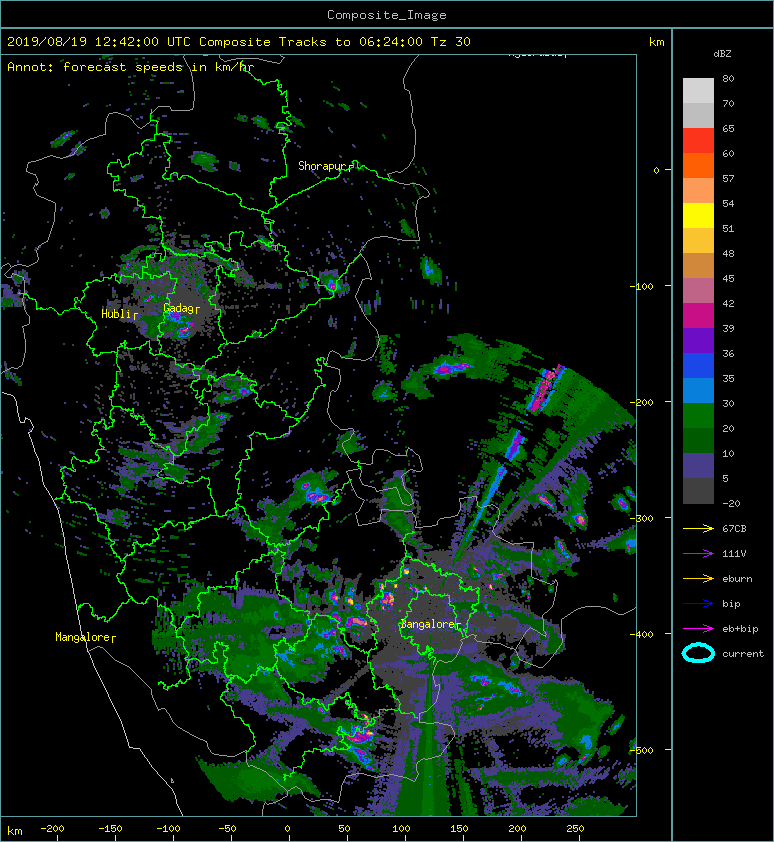Click the 2019/08/19 12:42:00 UTC timestamp
774x842 pixels.
click(x=98, y=42)
